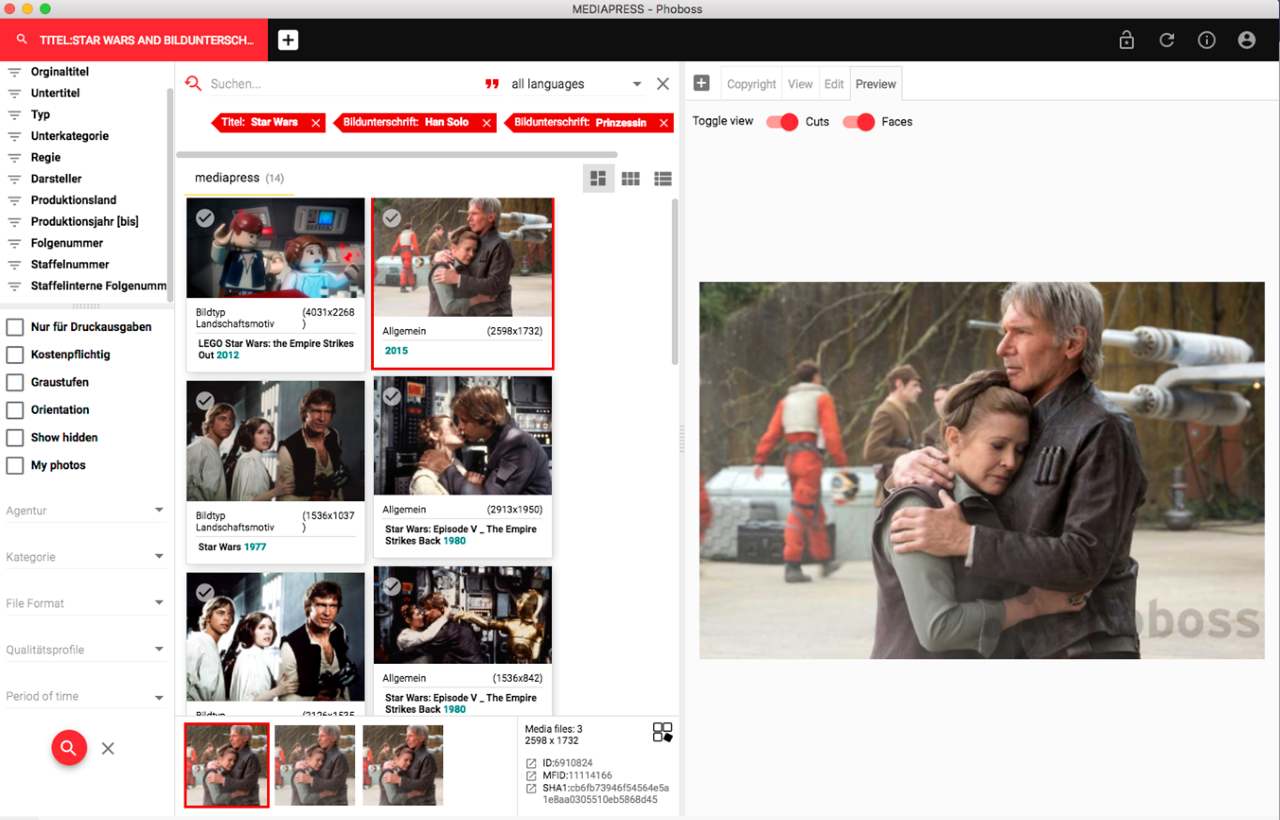Viewport: 1280px width, 820px height.
Task: Open the View tab
Action: click(x=800, y=84)
